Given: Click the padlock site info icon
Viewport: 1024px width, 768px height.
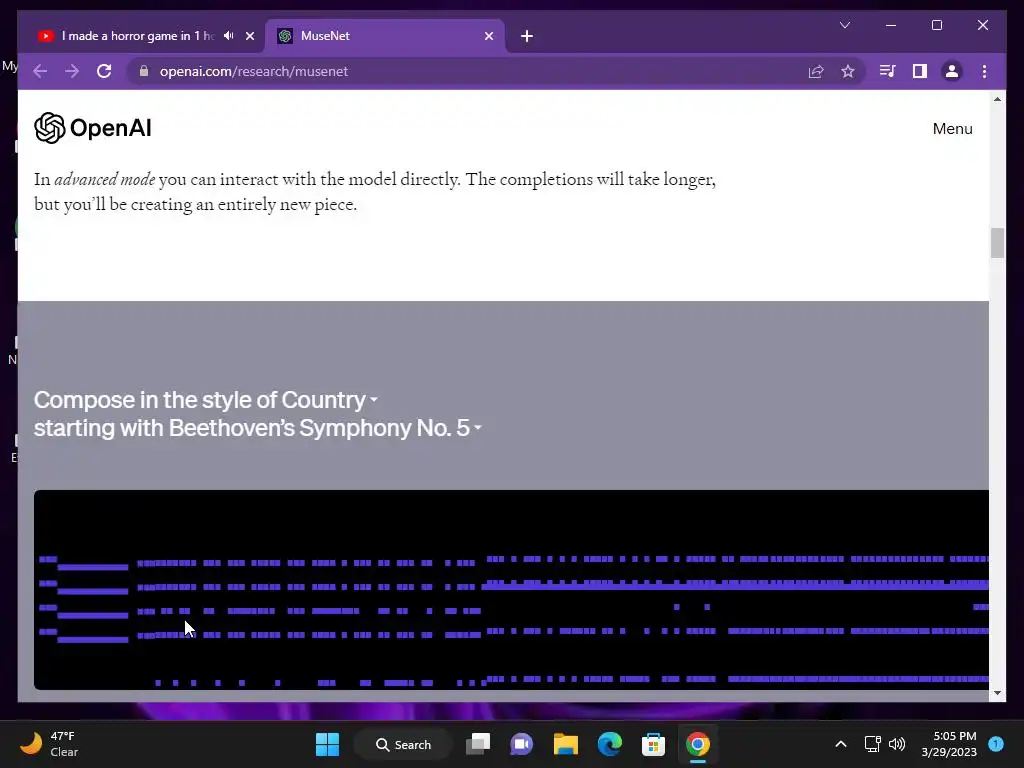Looking at the screenshot, I should pos(144,71).
